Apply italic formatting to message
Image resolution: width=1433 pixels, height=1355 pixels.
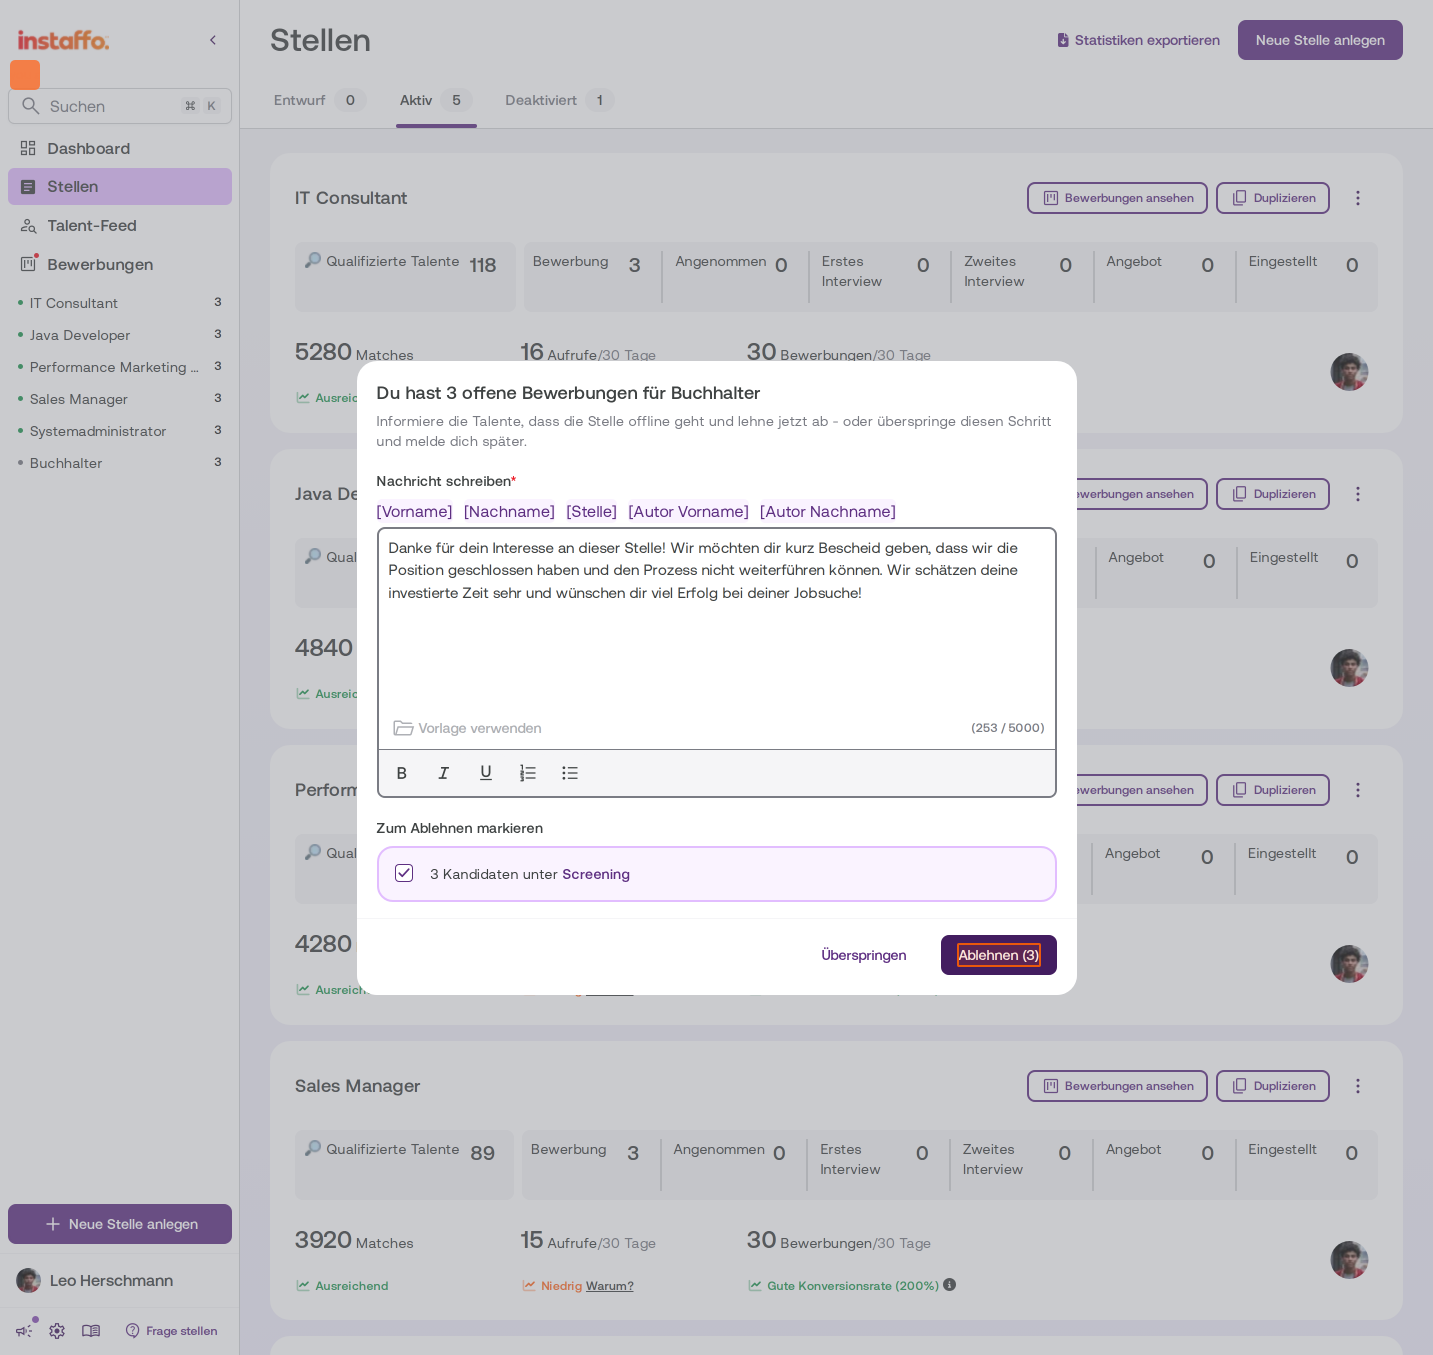coord(444,773)
